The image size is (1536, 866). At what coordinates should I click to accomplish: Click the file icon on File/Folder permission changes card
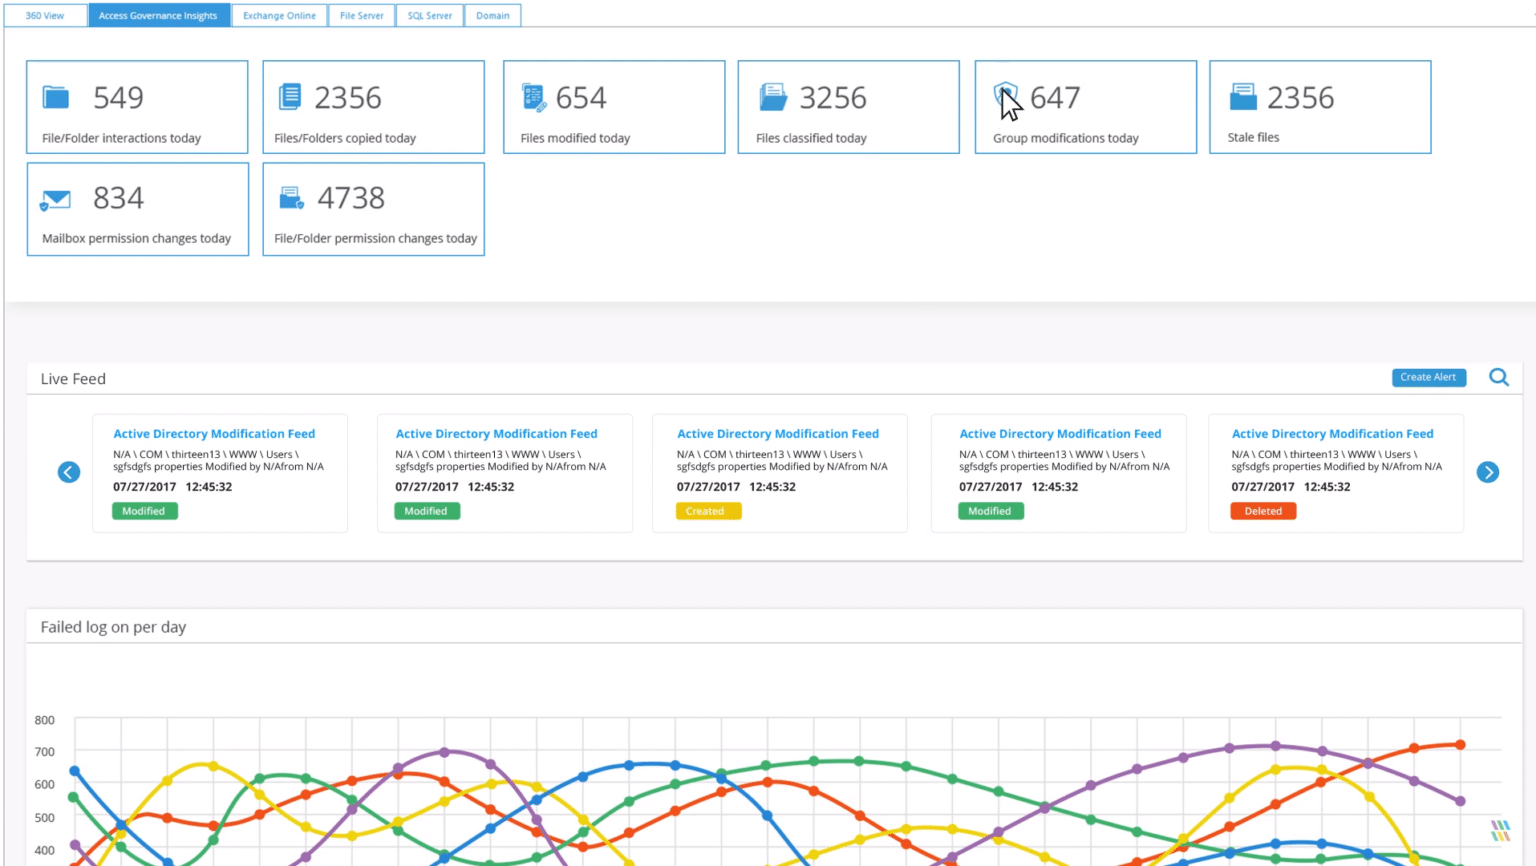tap(291, 197)
